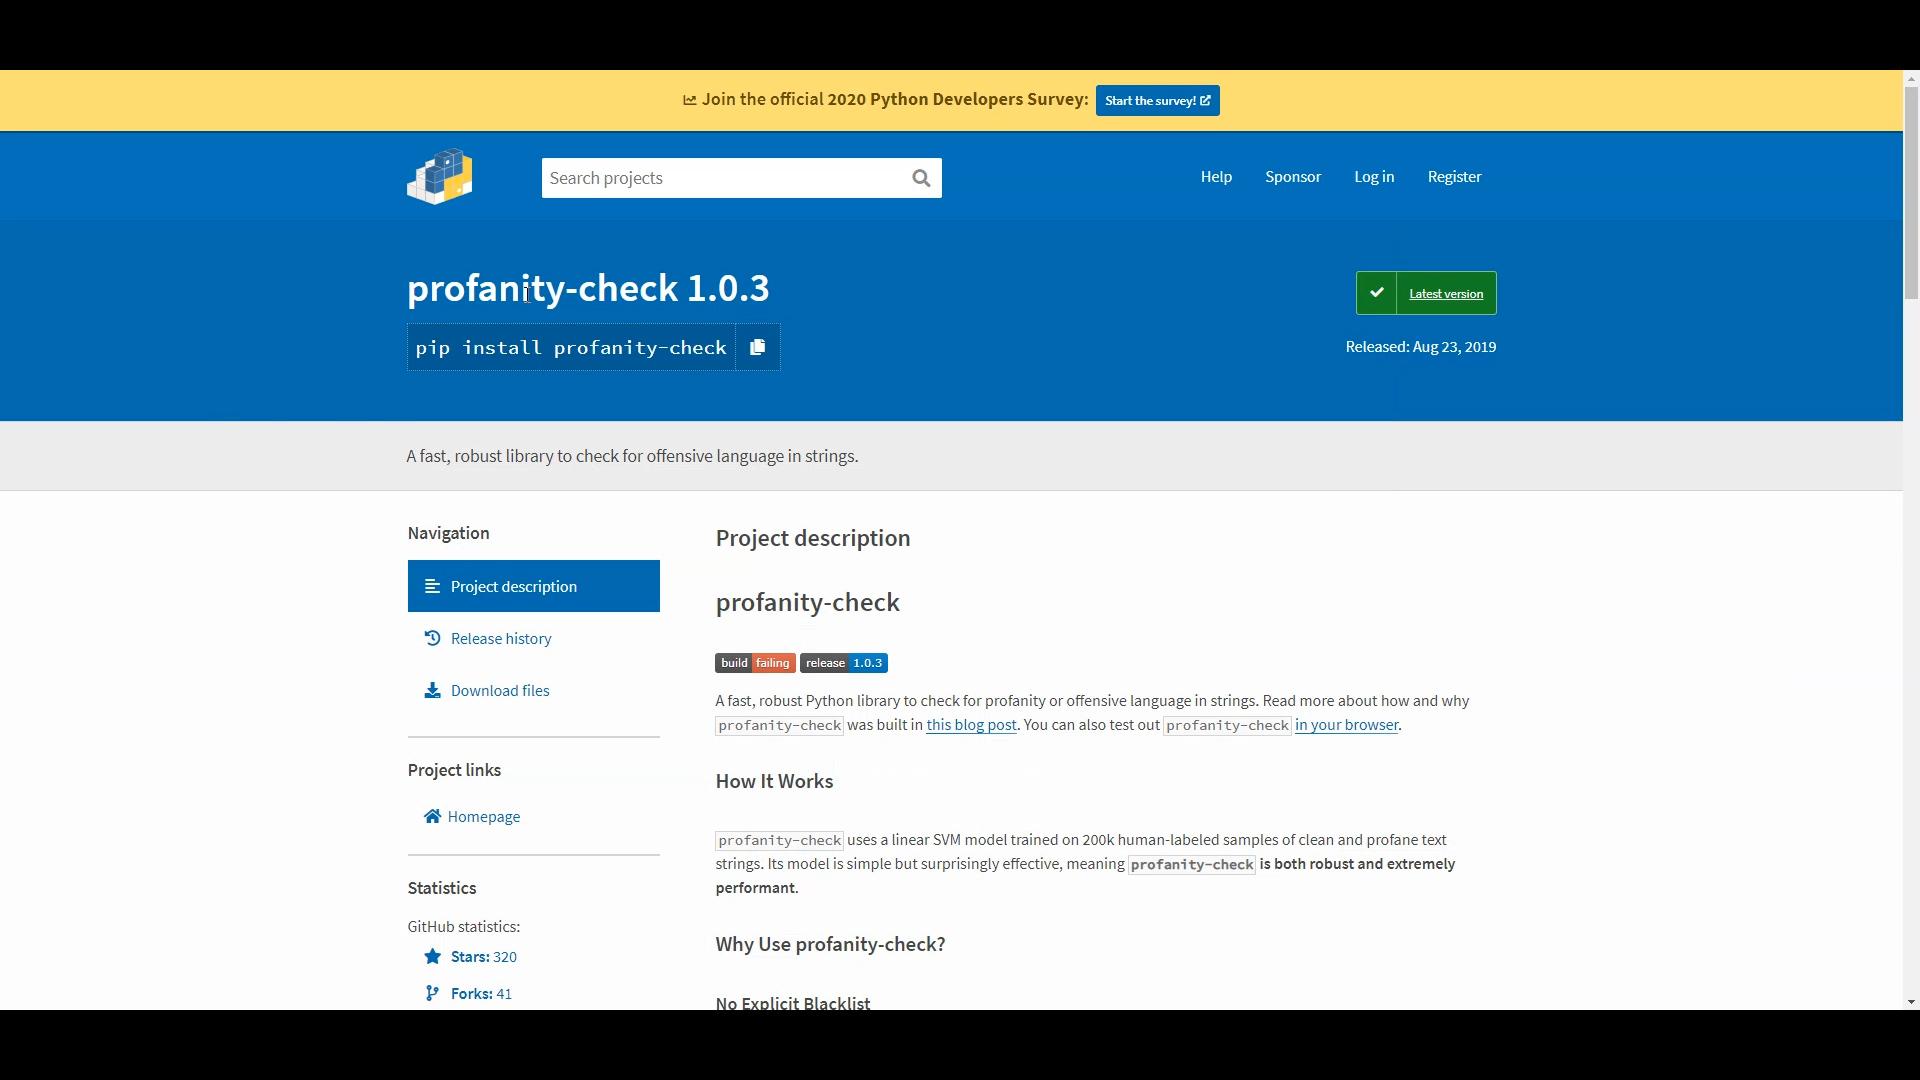Screen dimensions: 1920x1080
Task: Open the Release history tab
Action: pos(501,638)
